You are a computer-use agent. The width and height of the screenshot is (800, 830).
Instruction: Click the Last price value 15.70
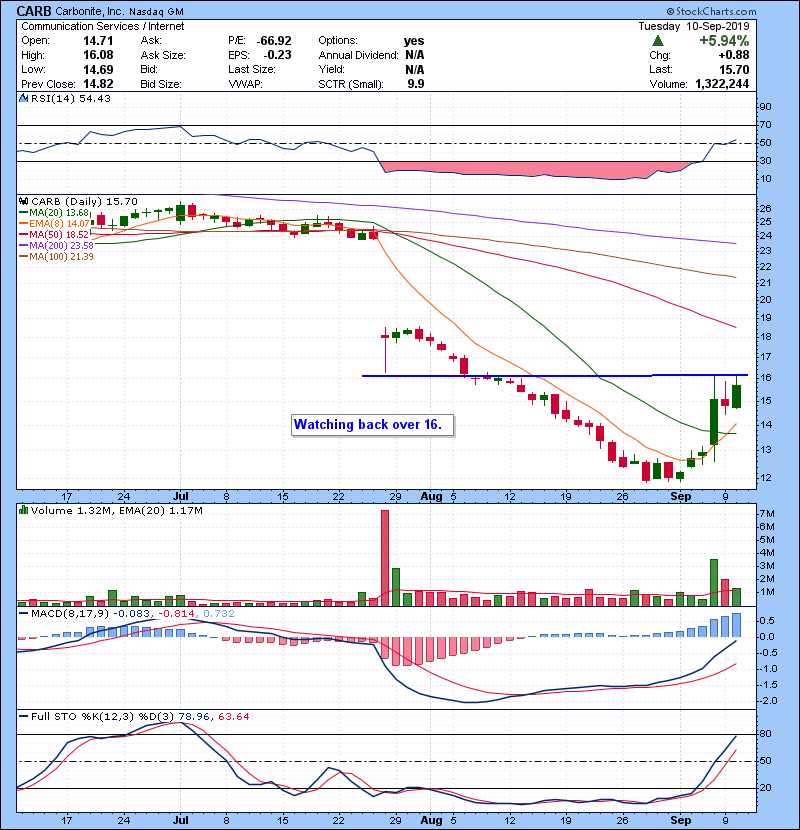734,69
